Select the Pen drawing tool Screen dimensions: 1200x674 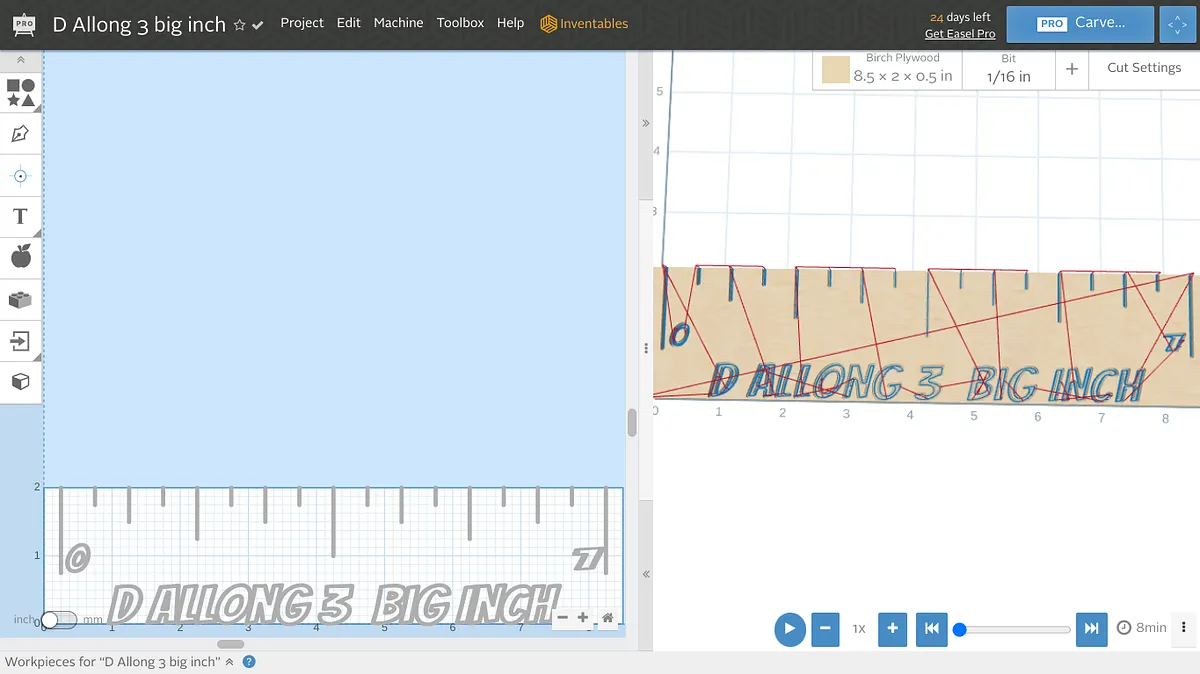(x=20, y=134)
